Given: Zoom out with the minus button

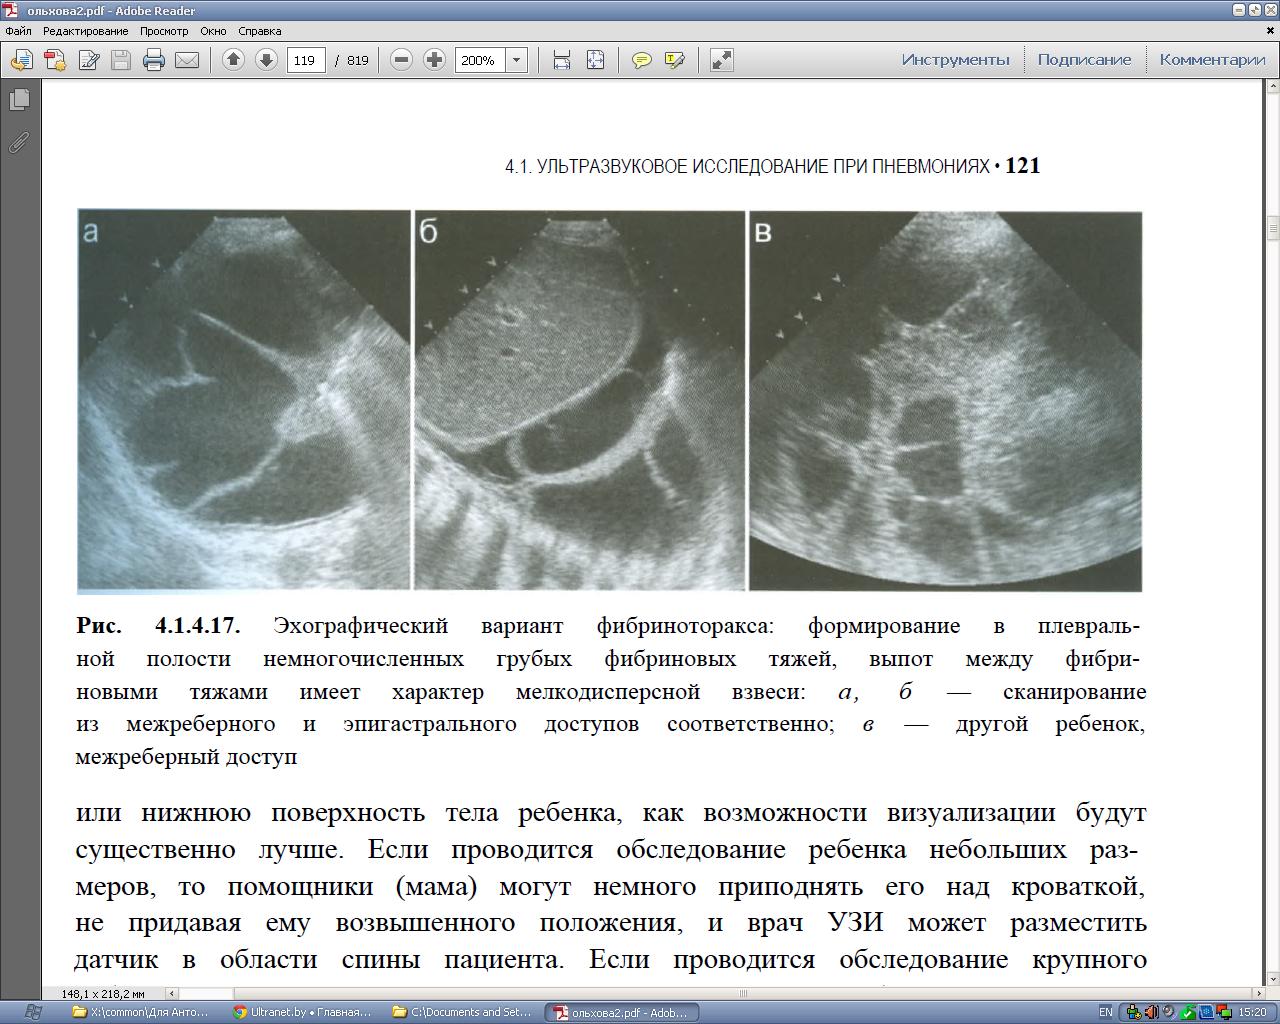Looking at the screenshot, I should click(401, 60).
